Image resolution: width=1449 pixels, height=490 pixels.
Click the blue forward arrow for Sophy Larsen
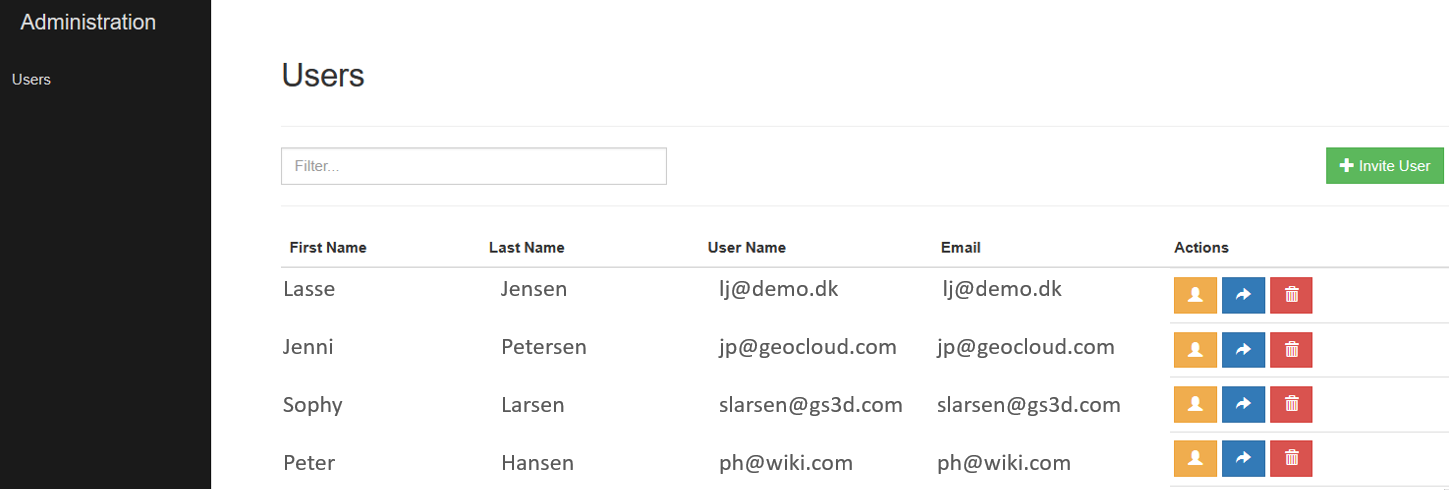(x=1243, y=404)
